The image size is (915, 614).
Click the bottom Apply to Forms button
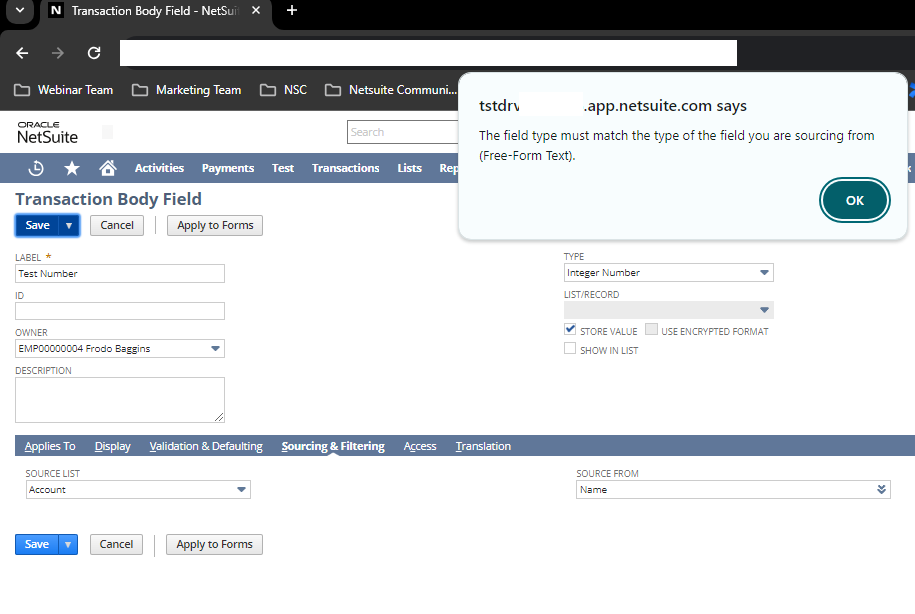(x=214, y=545)
